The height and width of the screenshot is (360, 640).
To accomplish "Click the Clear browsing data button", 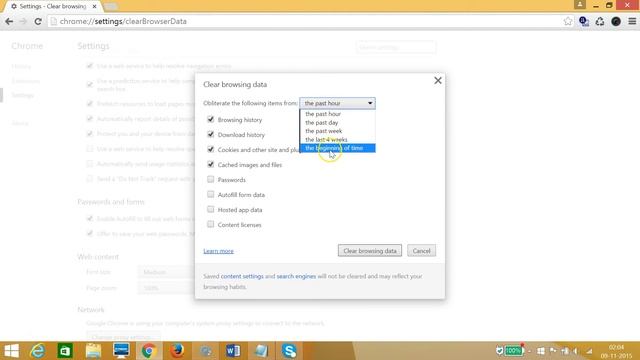I will click(x=370, y=251).
